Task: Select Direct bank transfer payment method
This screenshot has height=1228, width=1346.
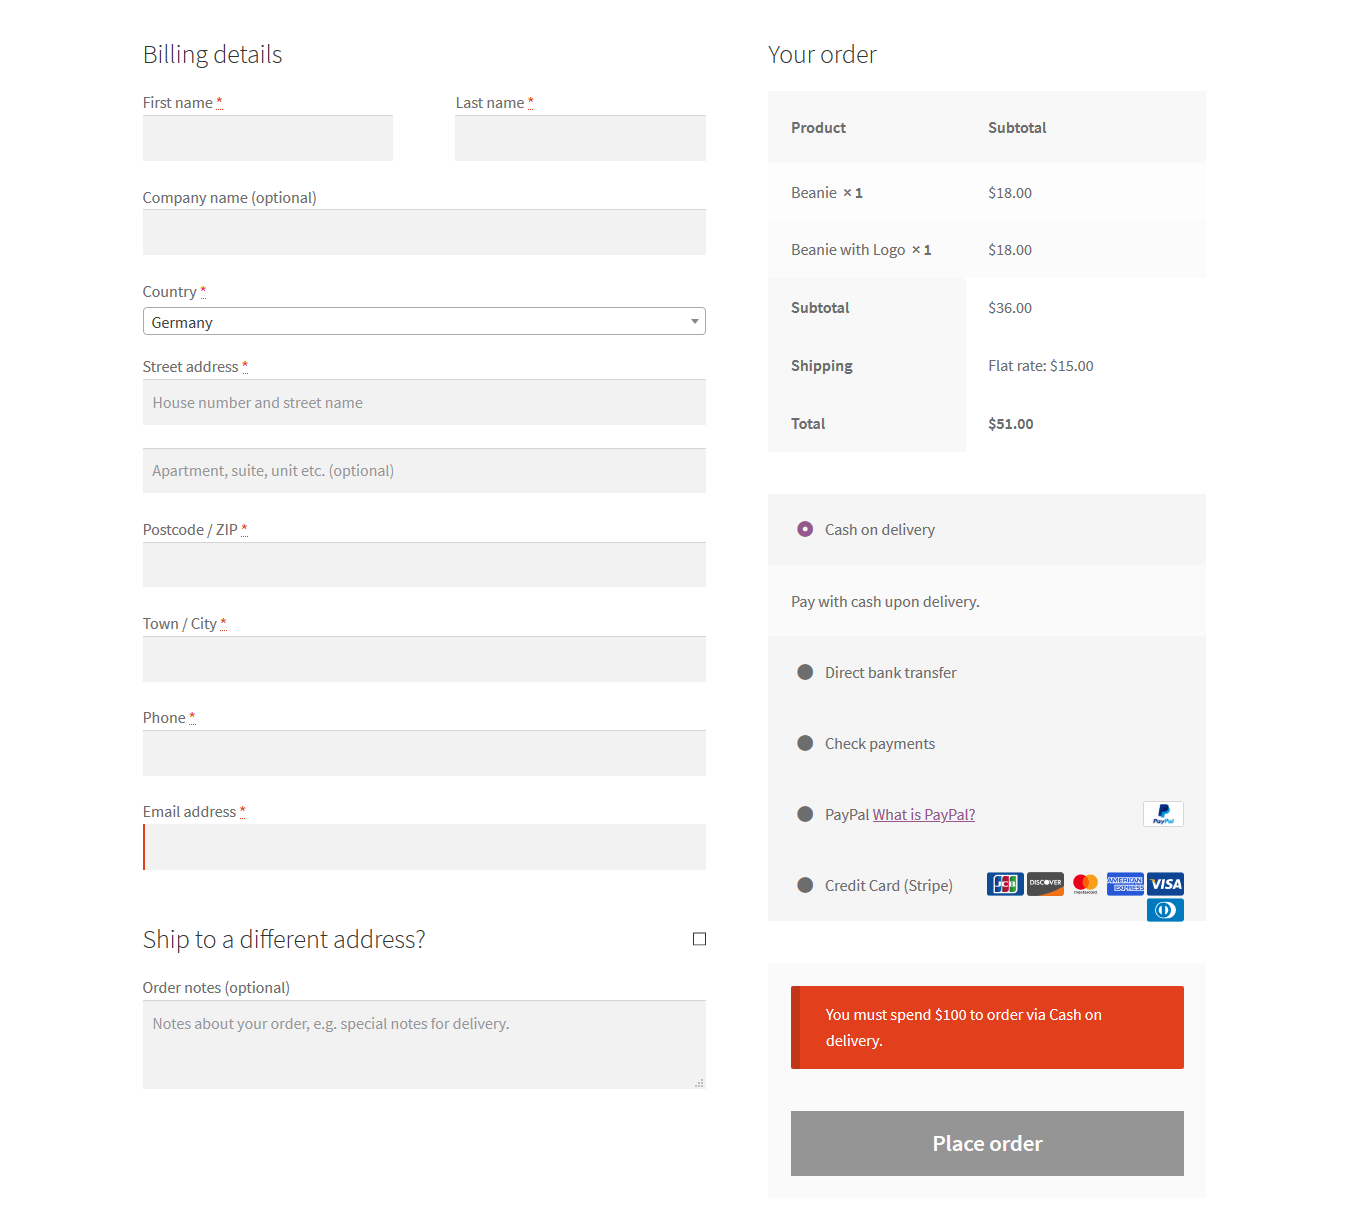Action: point(805,672)
